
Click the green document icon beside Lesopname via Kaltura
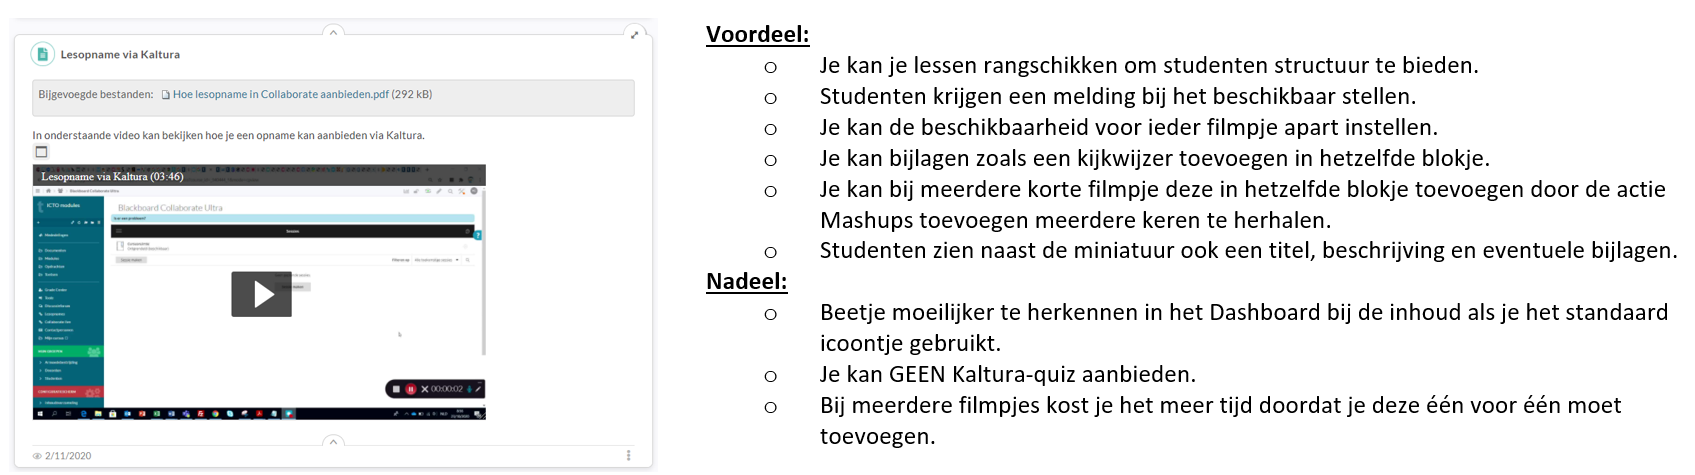click(x=42, y=54)
